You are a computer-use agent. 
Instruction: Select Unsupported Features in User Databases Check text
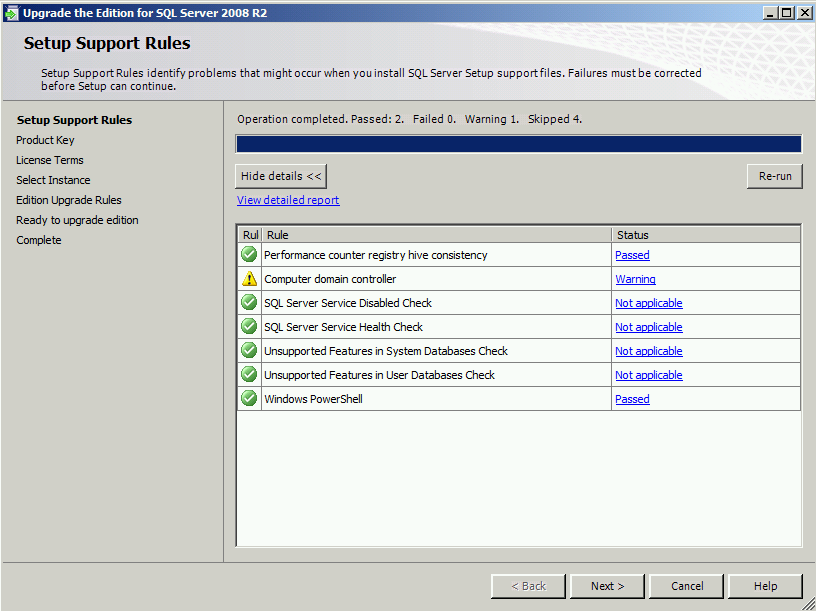click(x=379, y=375)
